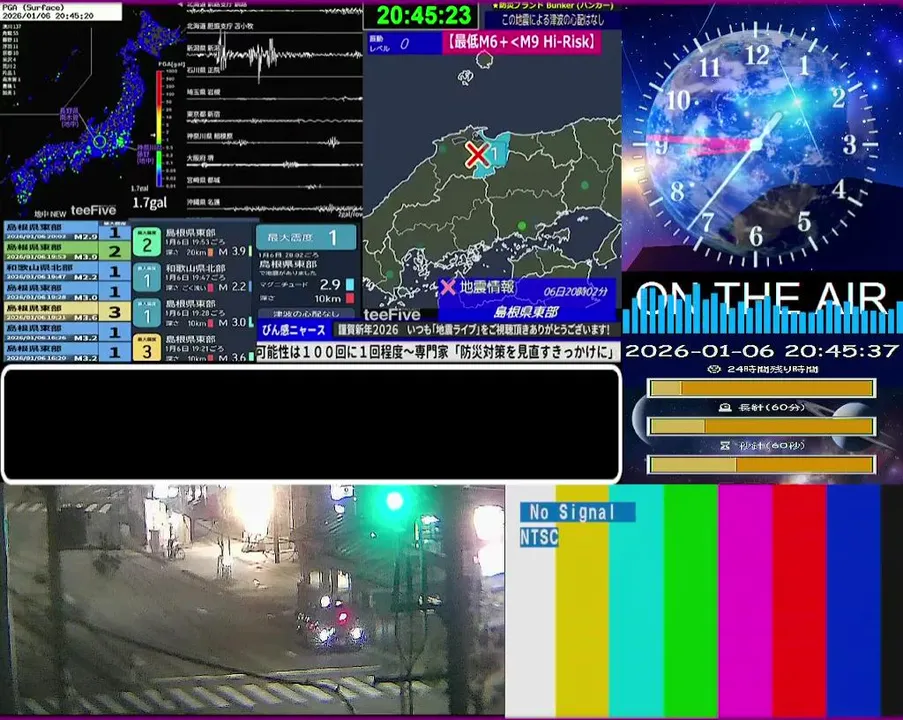Viewport: 903px width, 720px height.
Task: Click the 長針(60分) progress bar
Action: (762, 426)
